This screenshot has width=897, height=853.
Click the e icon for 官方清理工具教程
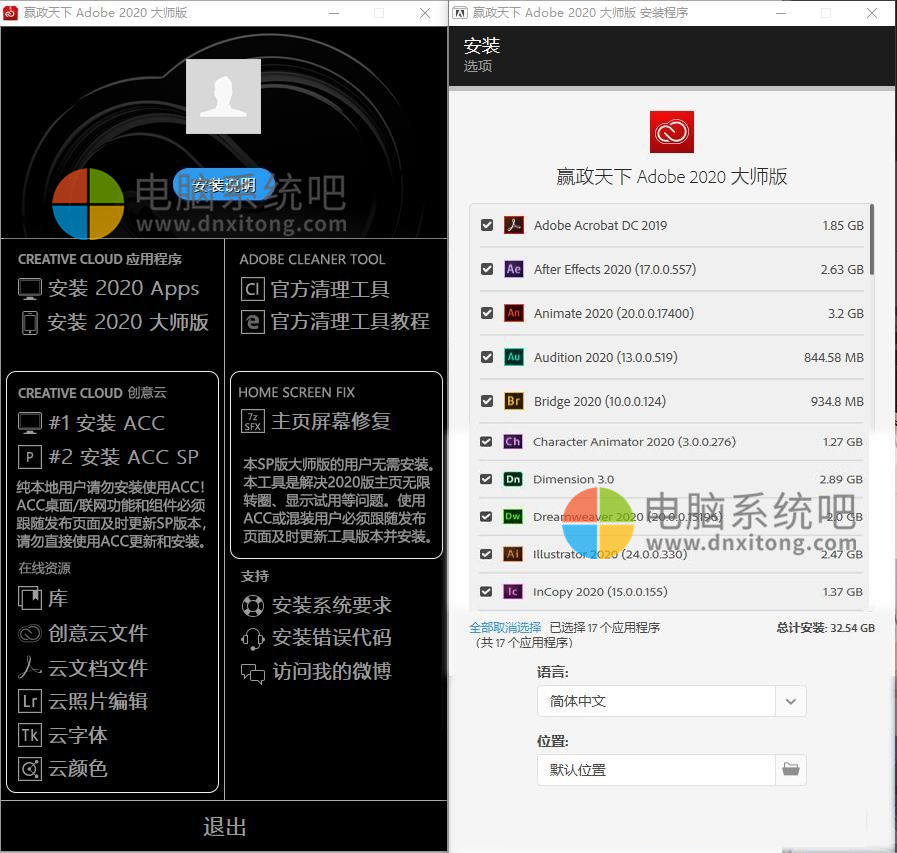252,322
